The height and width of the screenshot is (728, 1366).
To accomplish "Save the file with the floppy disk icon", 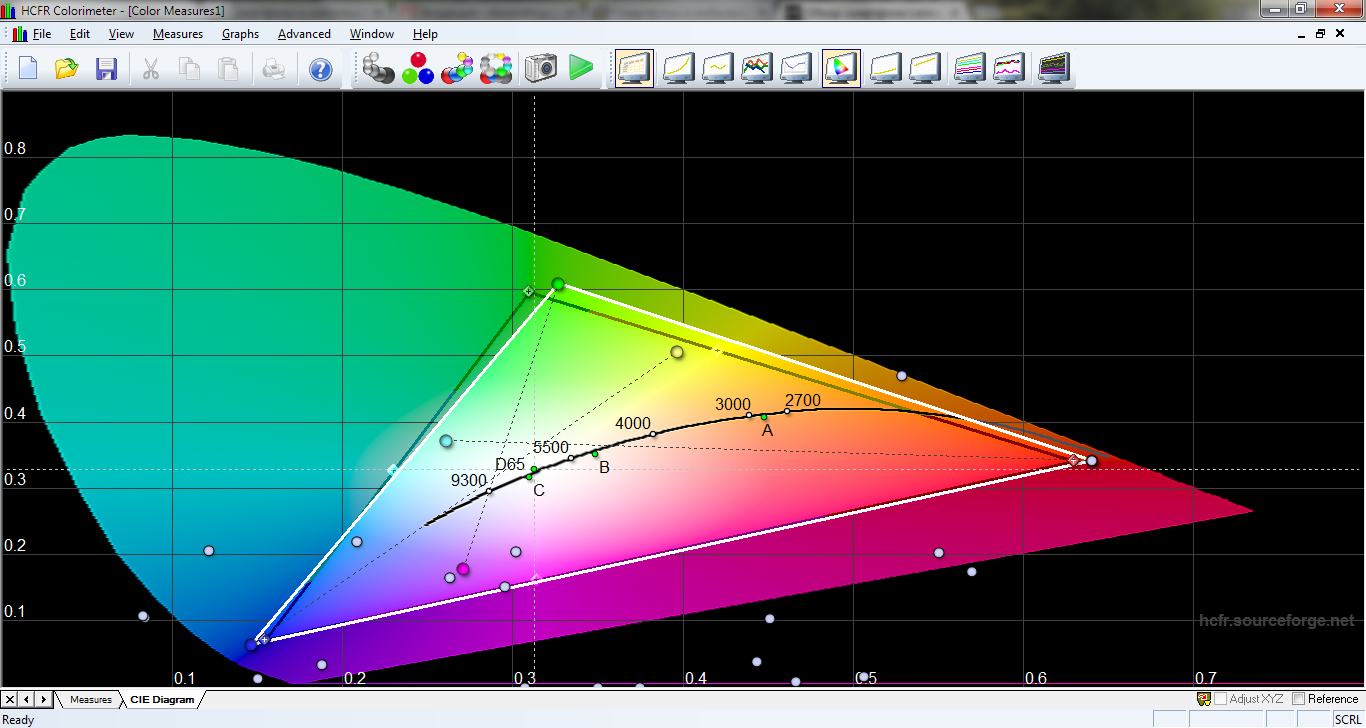I will point(106,69).
